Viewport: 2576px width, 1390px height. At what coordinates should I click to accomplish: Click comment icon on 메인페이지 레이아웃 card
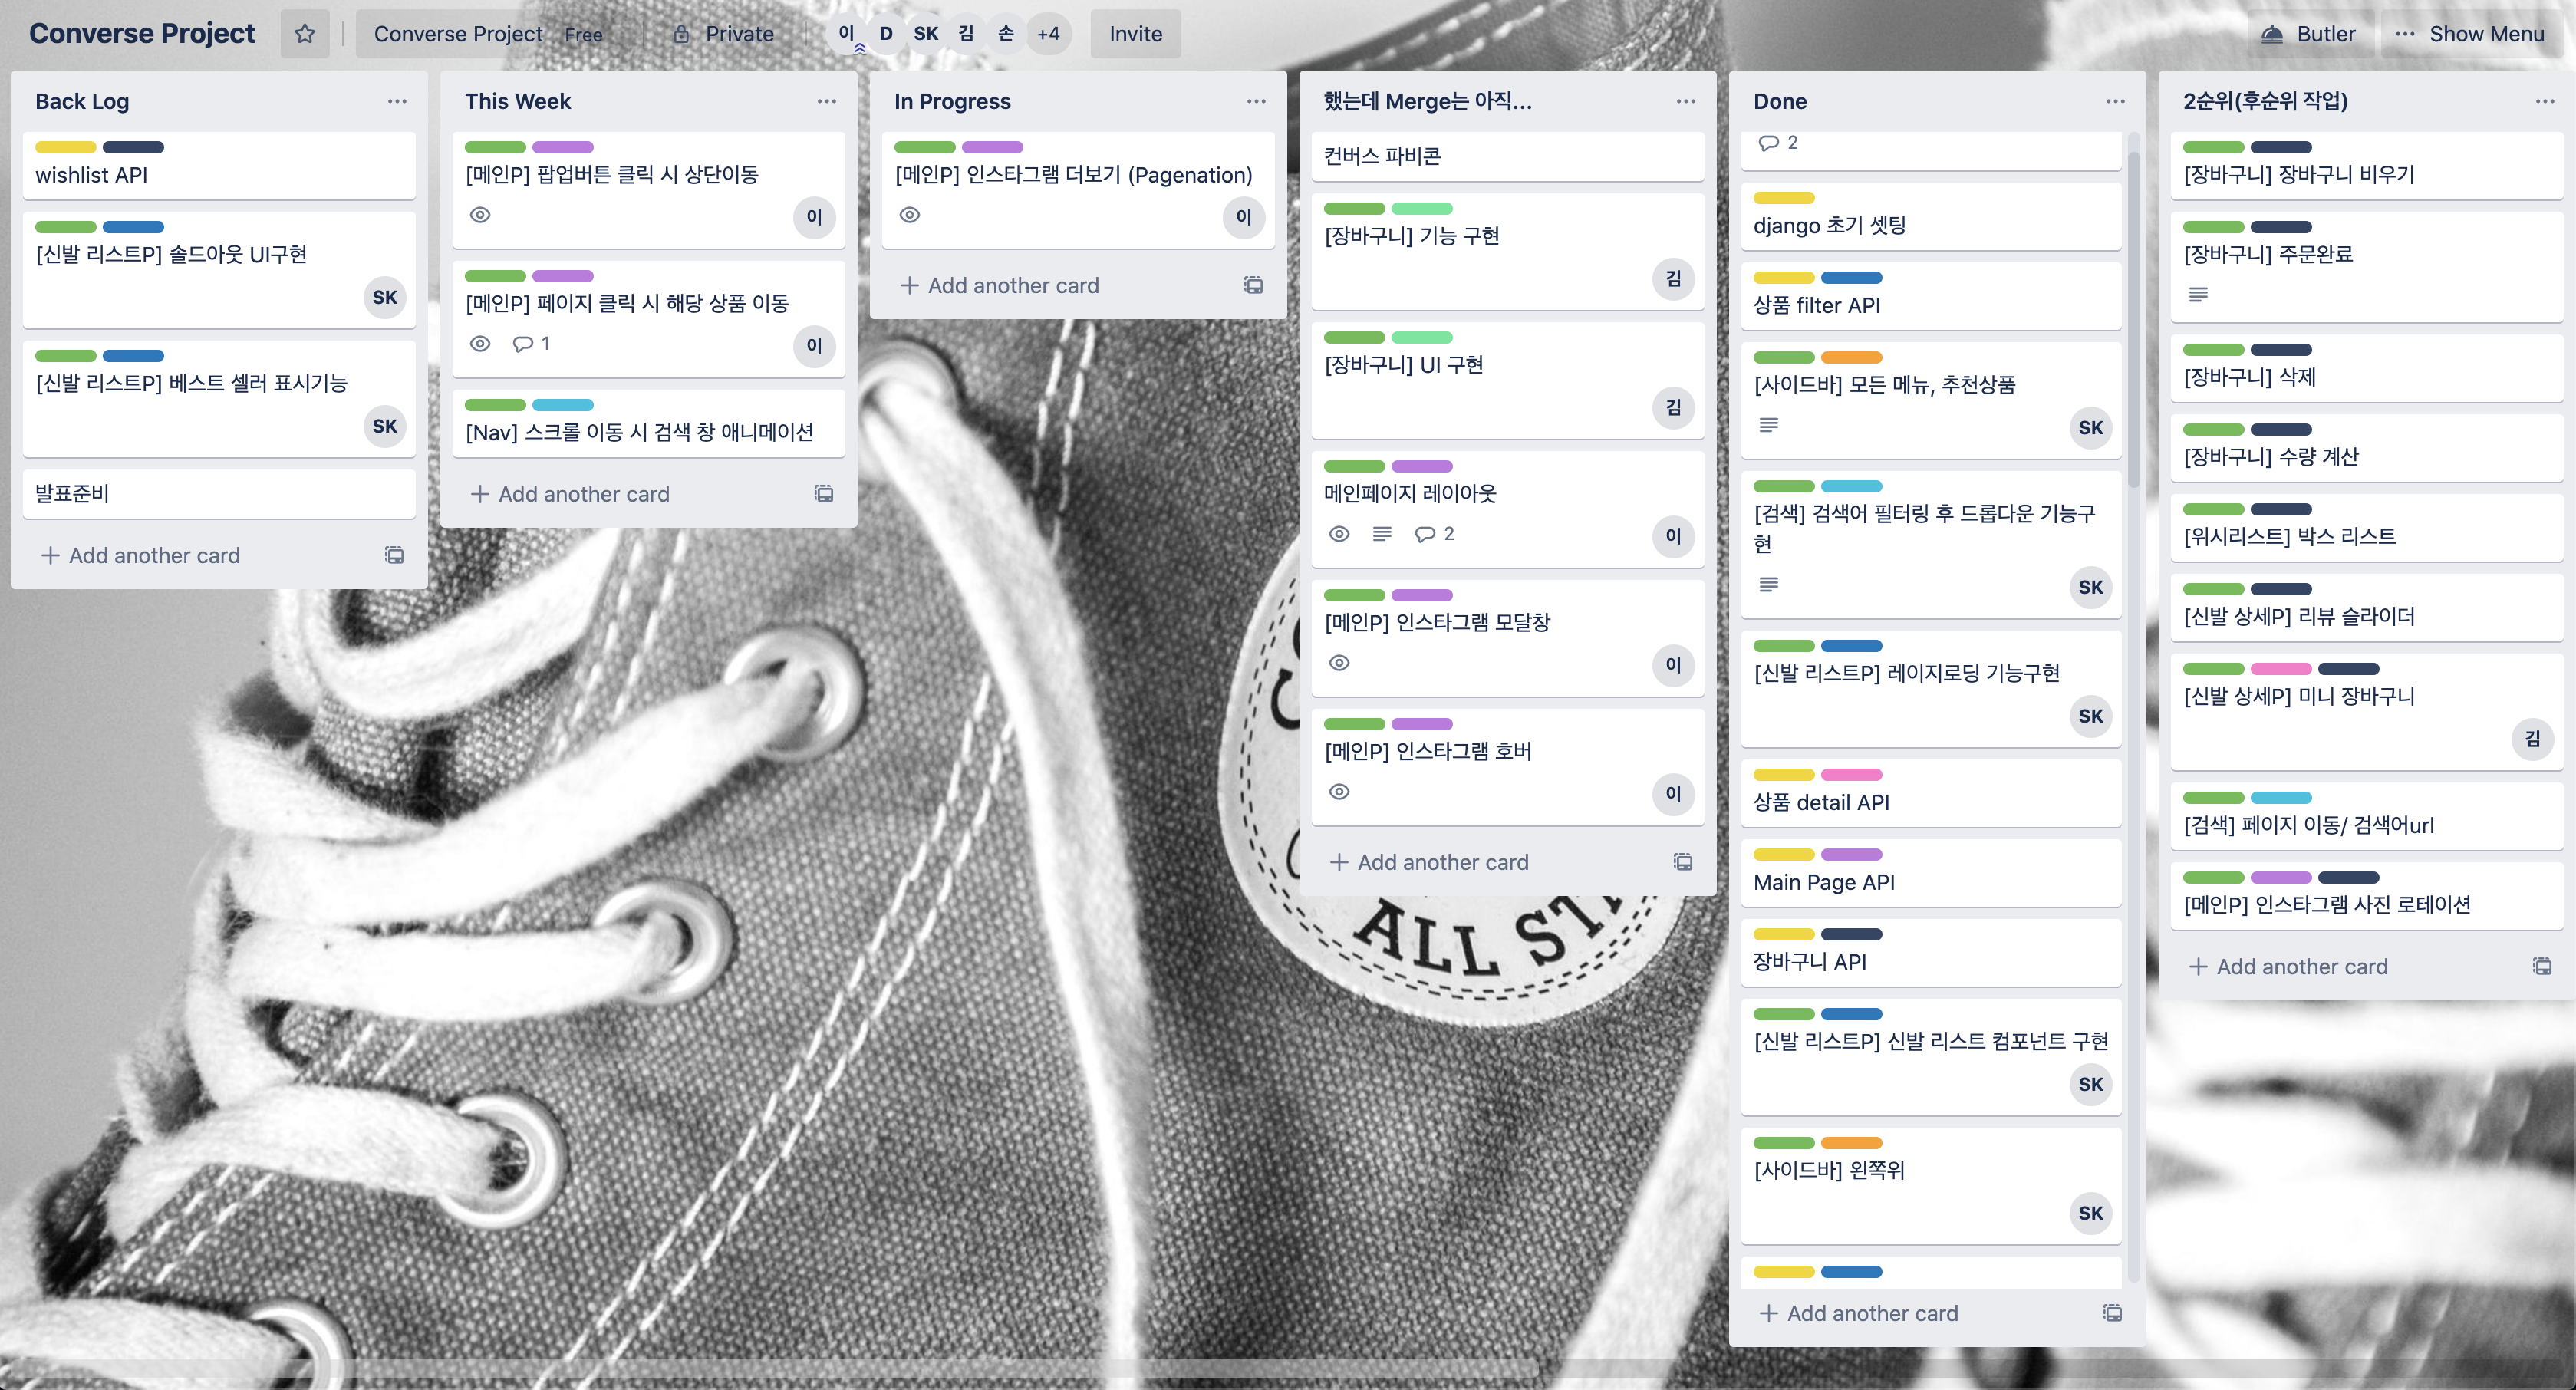click(1425, 534)
